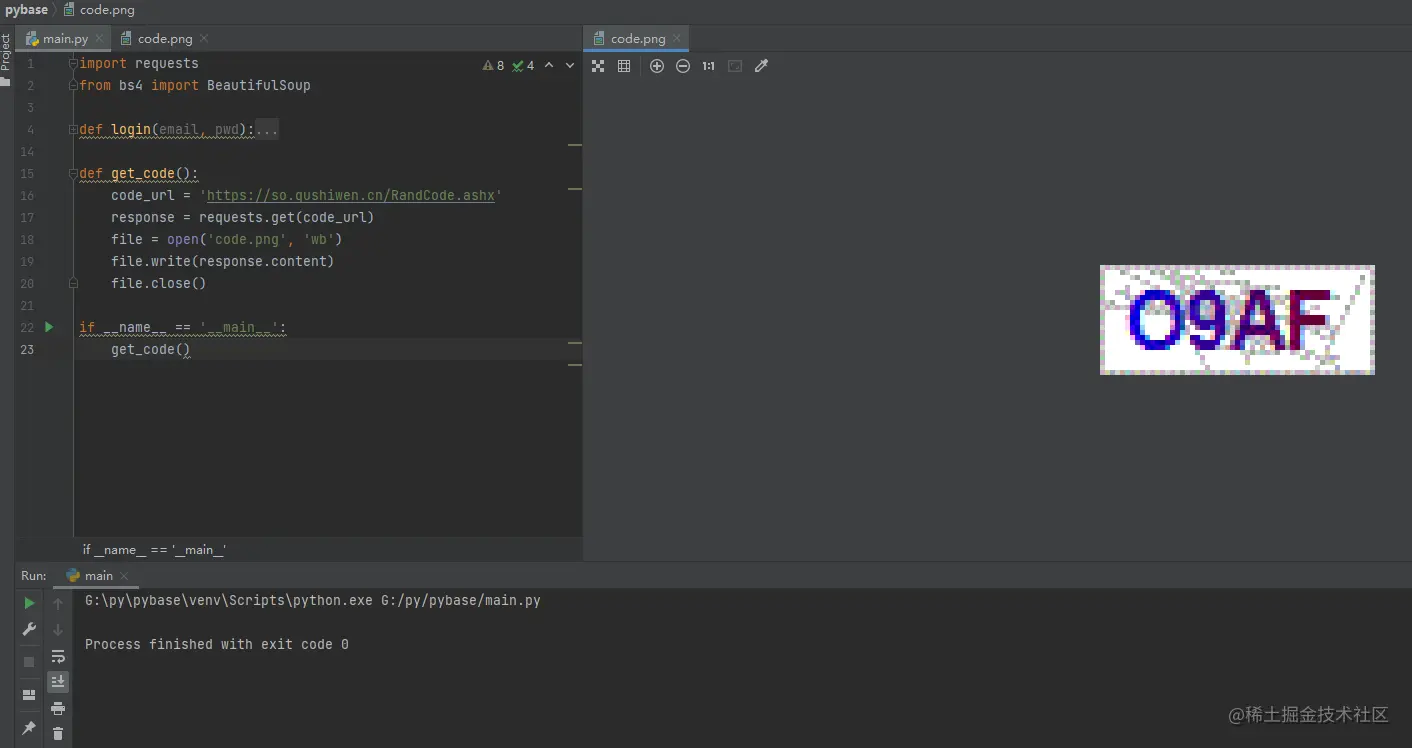This screenshot has height=748, width=1412.
Task: Collapse the import block at line 1
Action: point(73,64)
